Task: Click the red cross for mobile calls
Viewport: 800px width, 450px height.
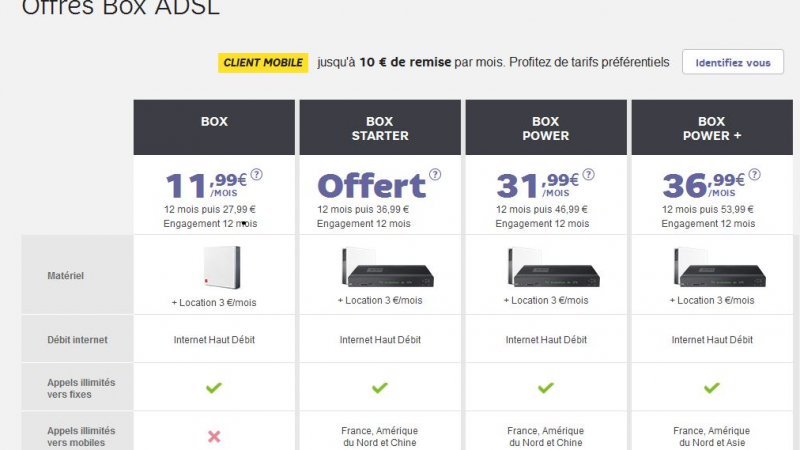Action: click(x=213, y=436)
